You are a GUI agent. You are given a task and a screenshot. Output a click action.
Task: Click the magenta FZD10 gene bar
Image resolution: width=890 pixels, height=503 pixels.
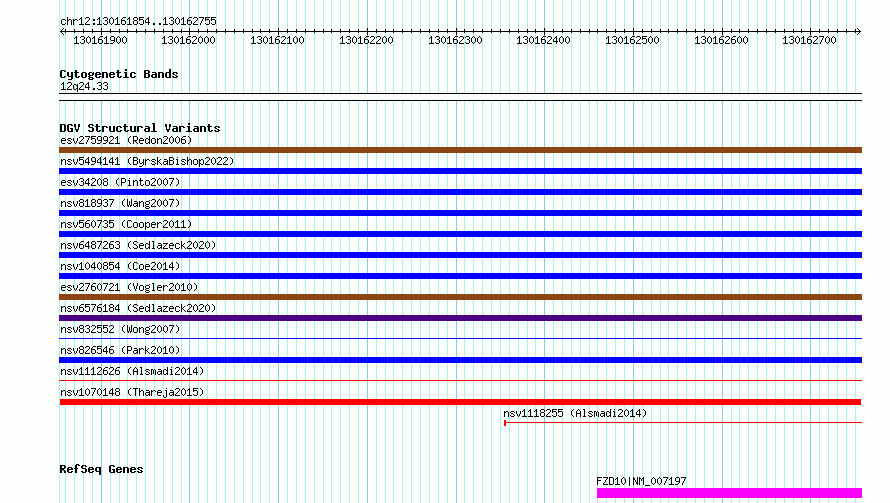(x=729, y=493)
